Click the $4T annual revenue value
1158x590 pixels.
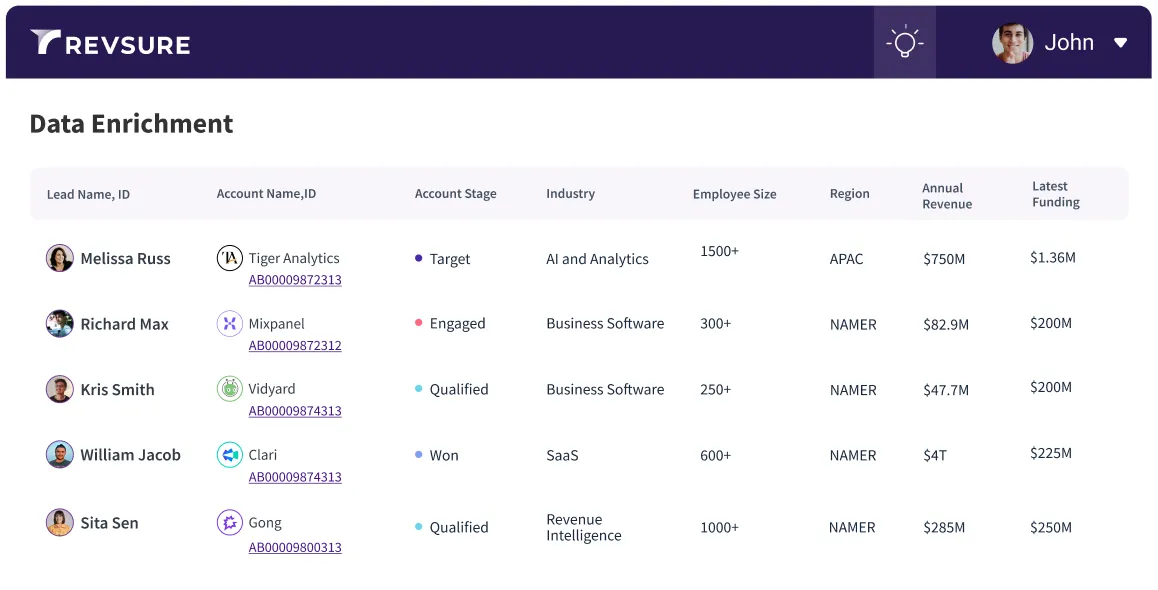(x=935, y=456)
